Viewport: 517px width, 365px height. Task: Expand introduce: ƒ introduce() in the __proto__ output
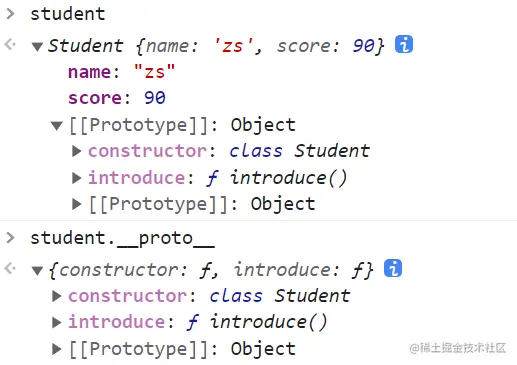[x=57, y=322]
